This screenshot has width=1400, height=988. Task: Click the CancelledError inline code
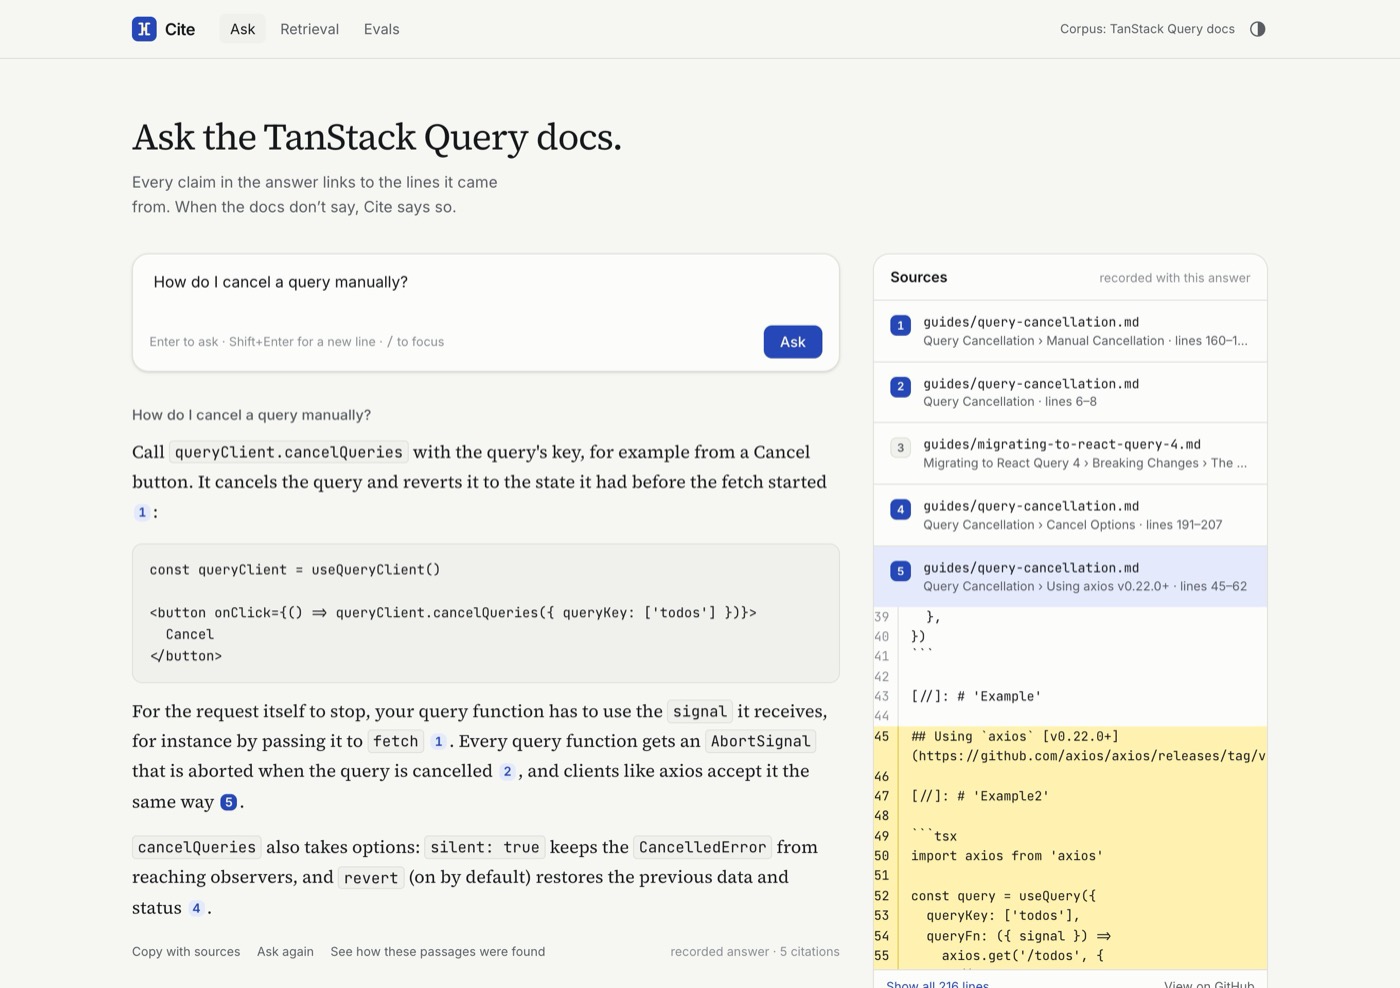pyautogui.click(x=703, y=847)
